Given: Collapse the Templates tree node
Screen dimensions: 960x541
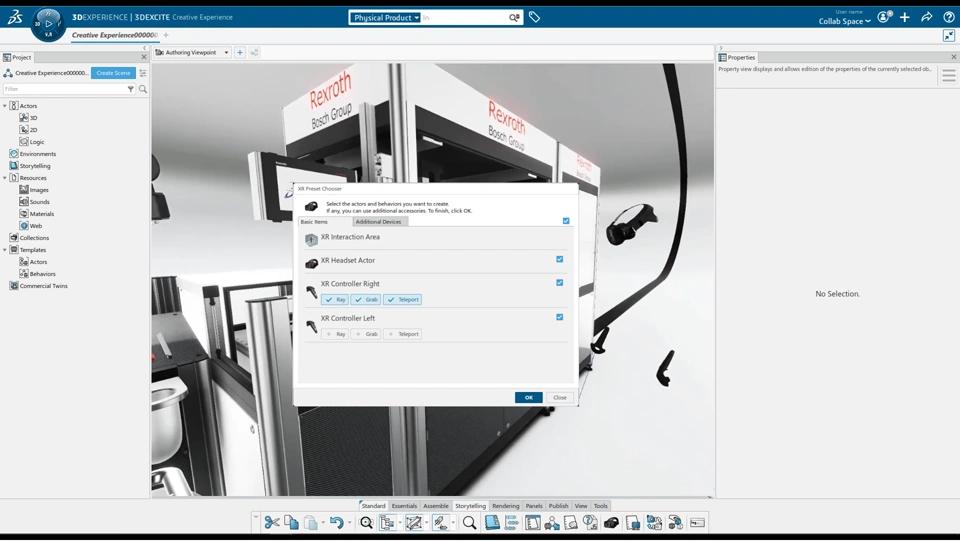Looking at the screenshot, I should click(5, 250).
